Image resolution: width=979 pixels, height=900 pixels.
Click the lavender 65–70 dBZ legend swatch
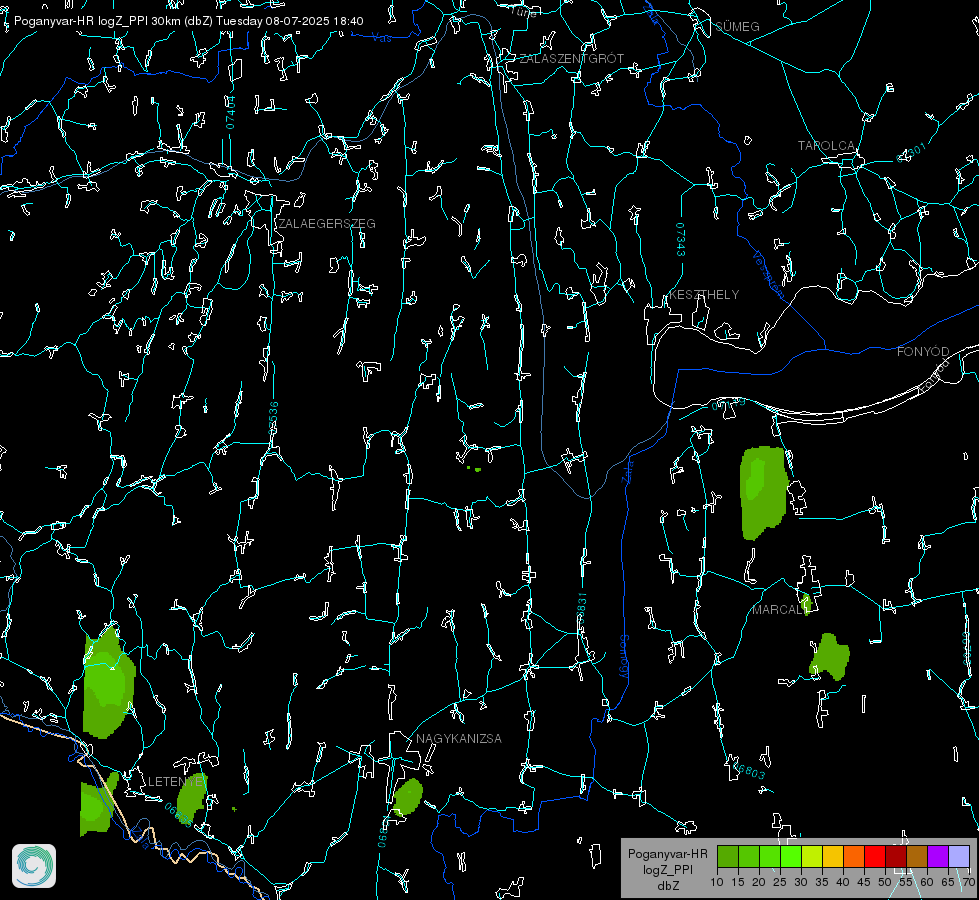pos(959,856)
